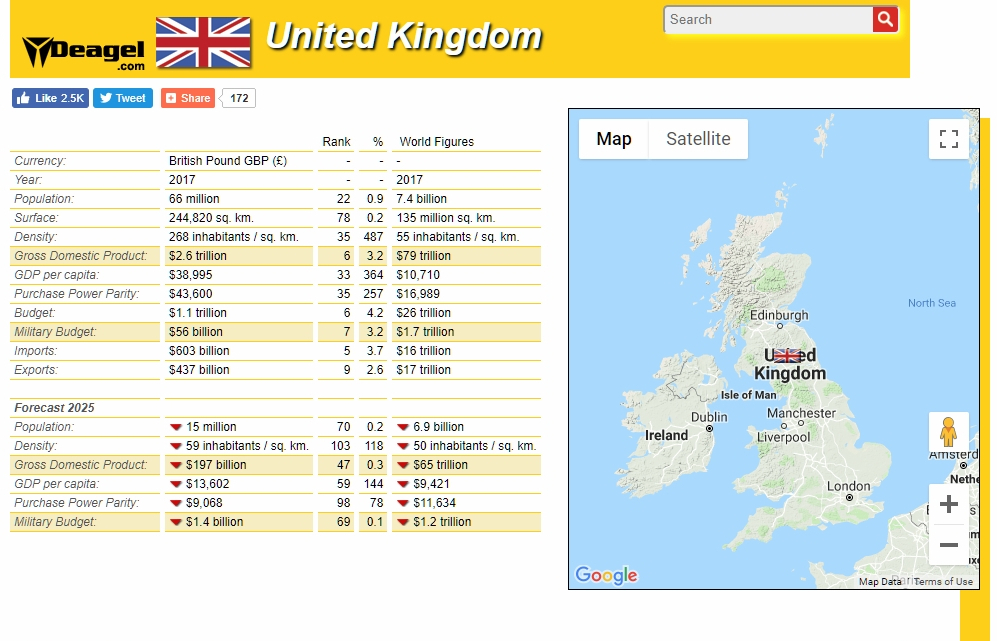997x641 pixels.
Task: Zoom out on the map
Action: (949, 545)
